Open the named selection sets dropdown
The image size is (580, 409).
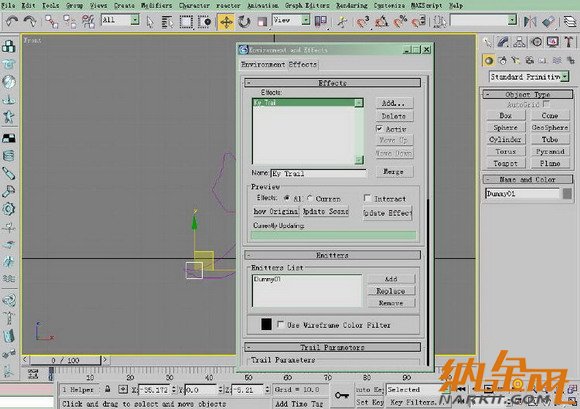coord(512,20)
